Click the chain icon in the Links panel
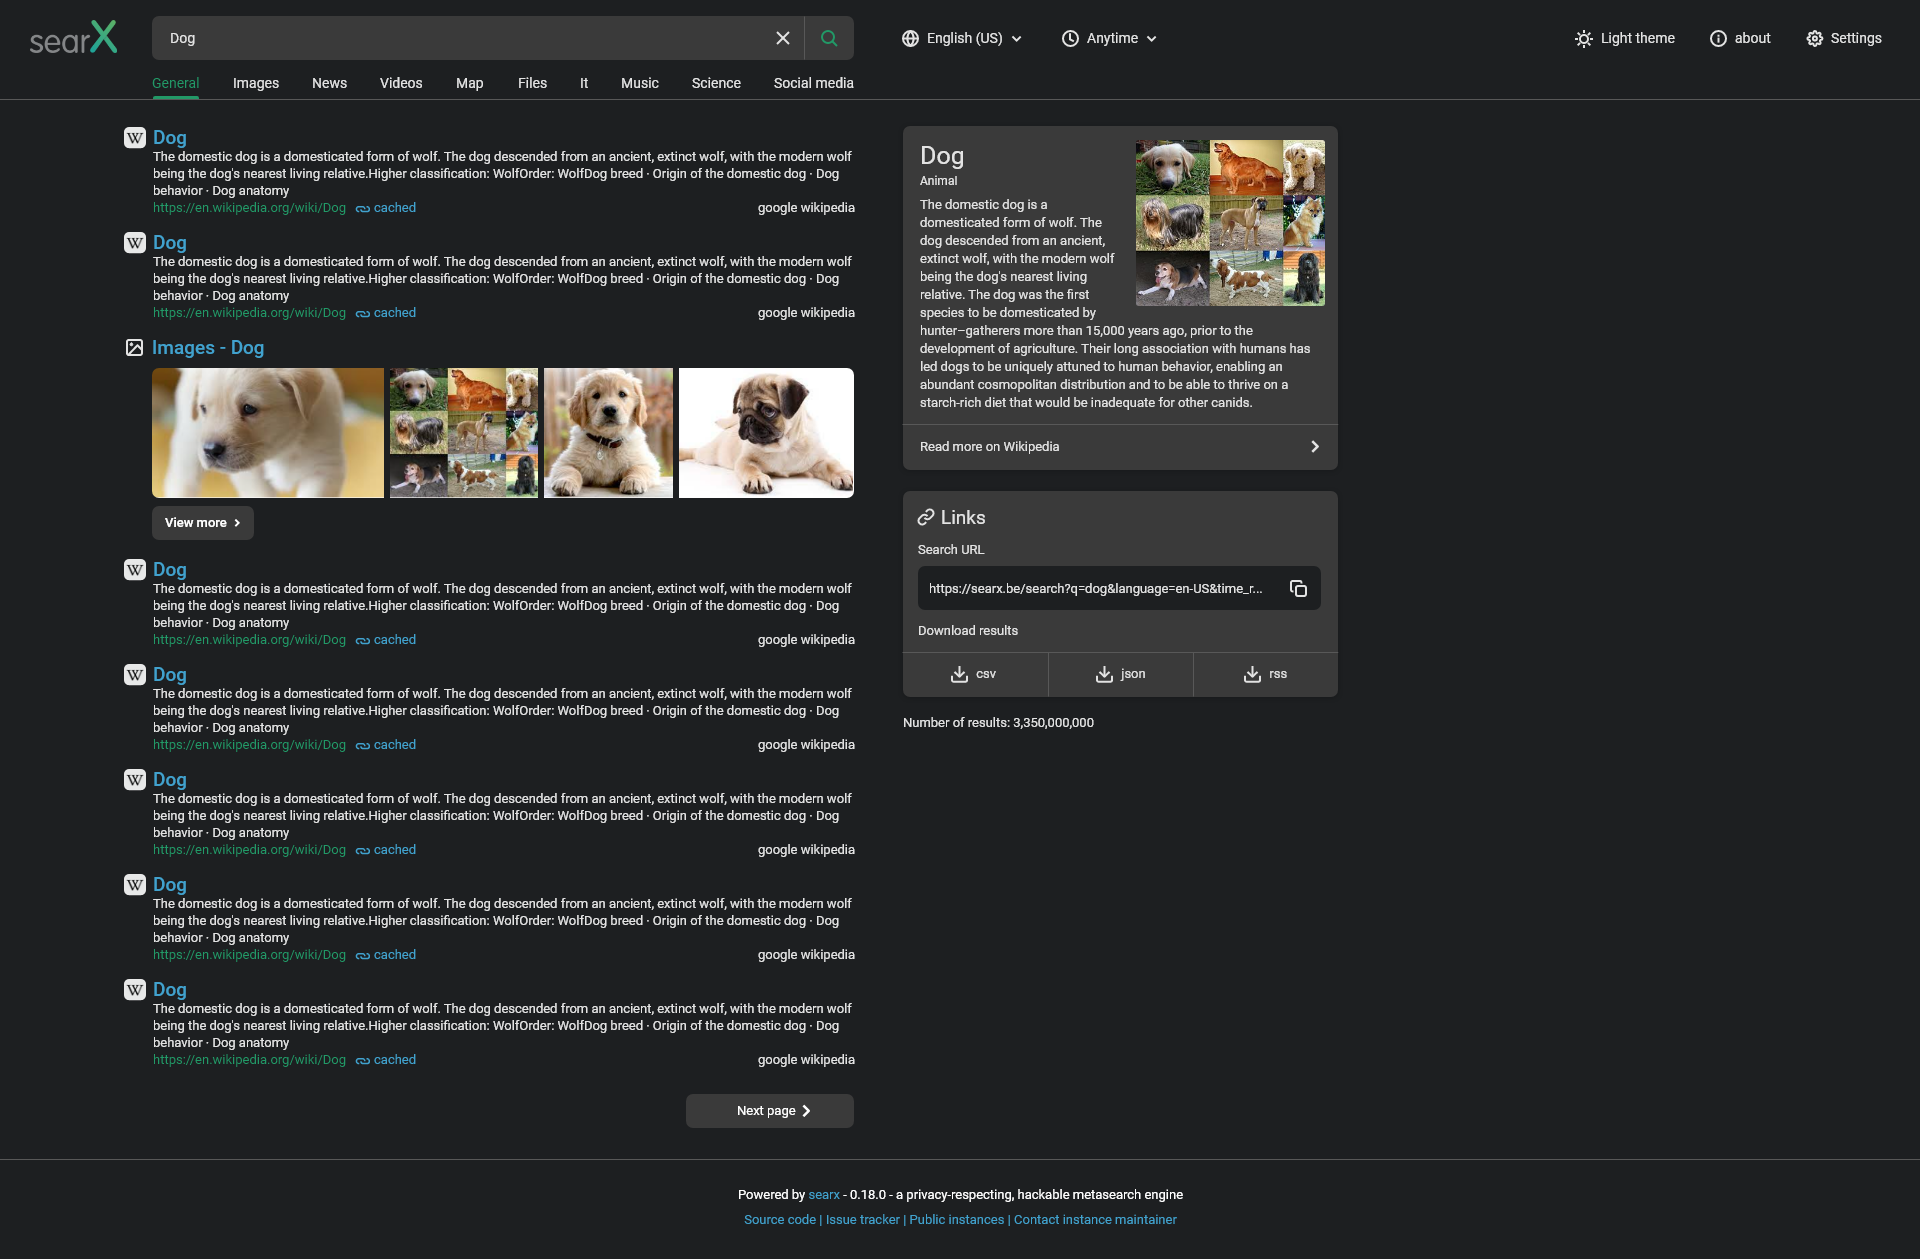1920x1259 pixels. pyautogui.click(x=925, y=517)
